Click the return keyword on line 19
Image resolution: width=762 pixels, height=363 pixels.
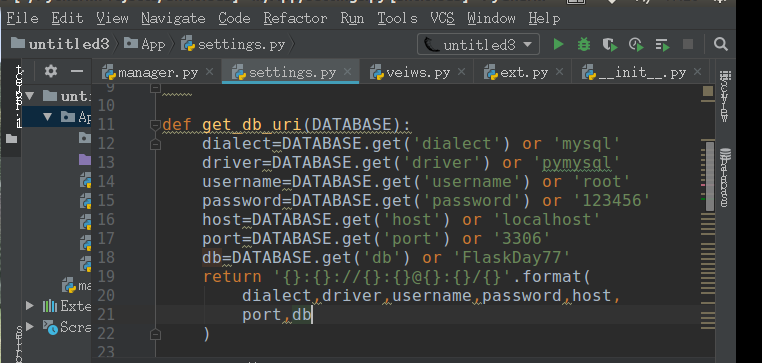232,277
